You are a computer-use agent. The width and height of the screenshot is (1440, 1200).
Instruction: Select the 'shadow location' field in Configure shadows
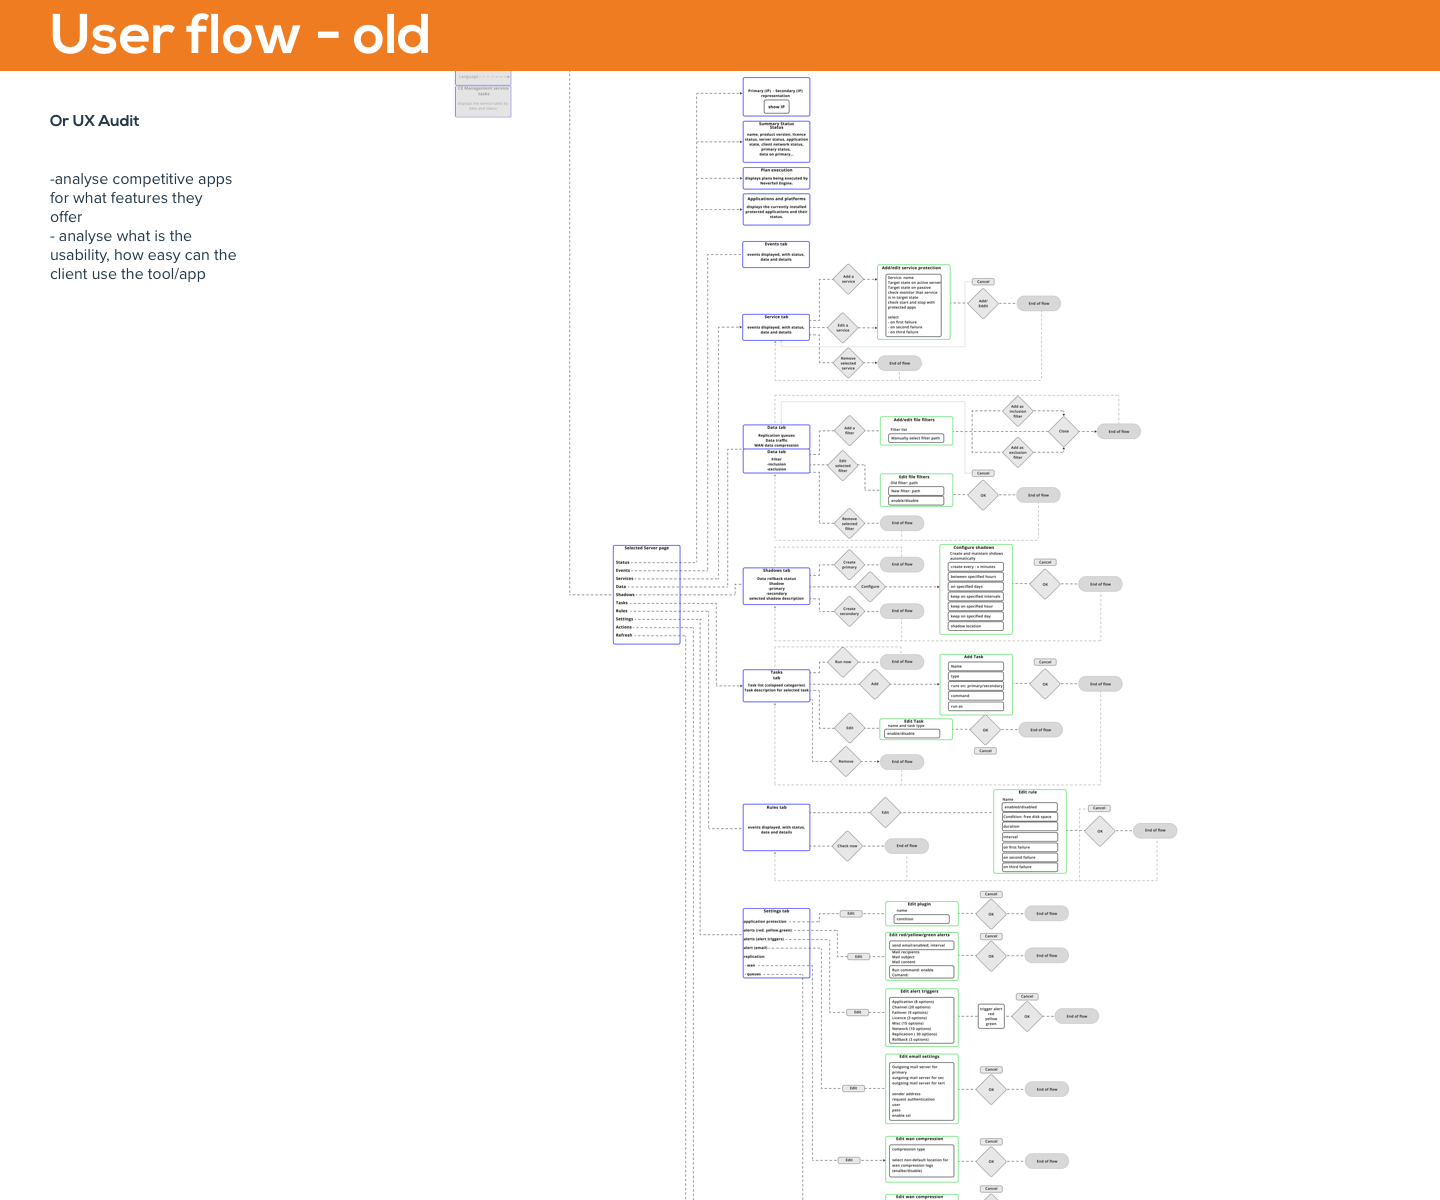tap(975, 626)
